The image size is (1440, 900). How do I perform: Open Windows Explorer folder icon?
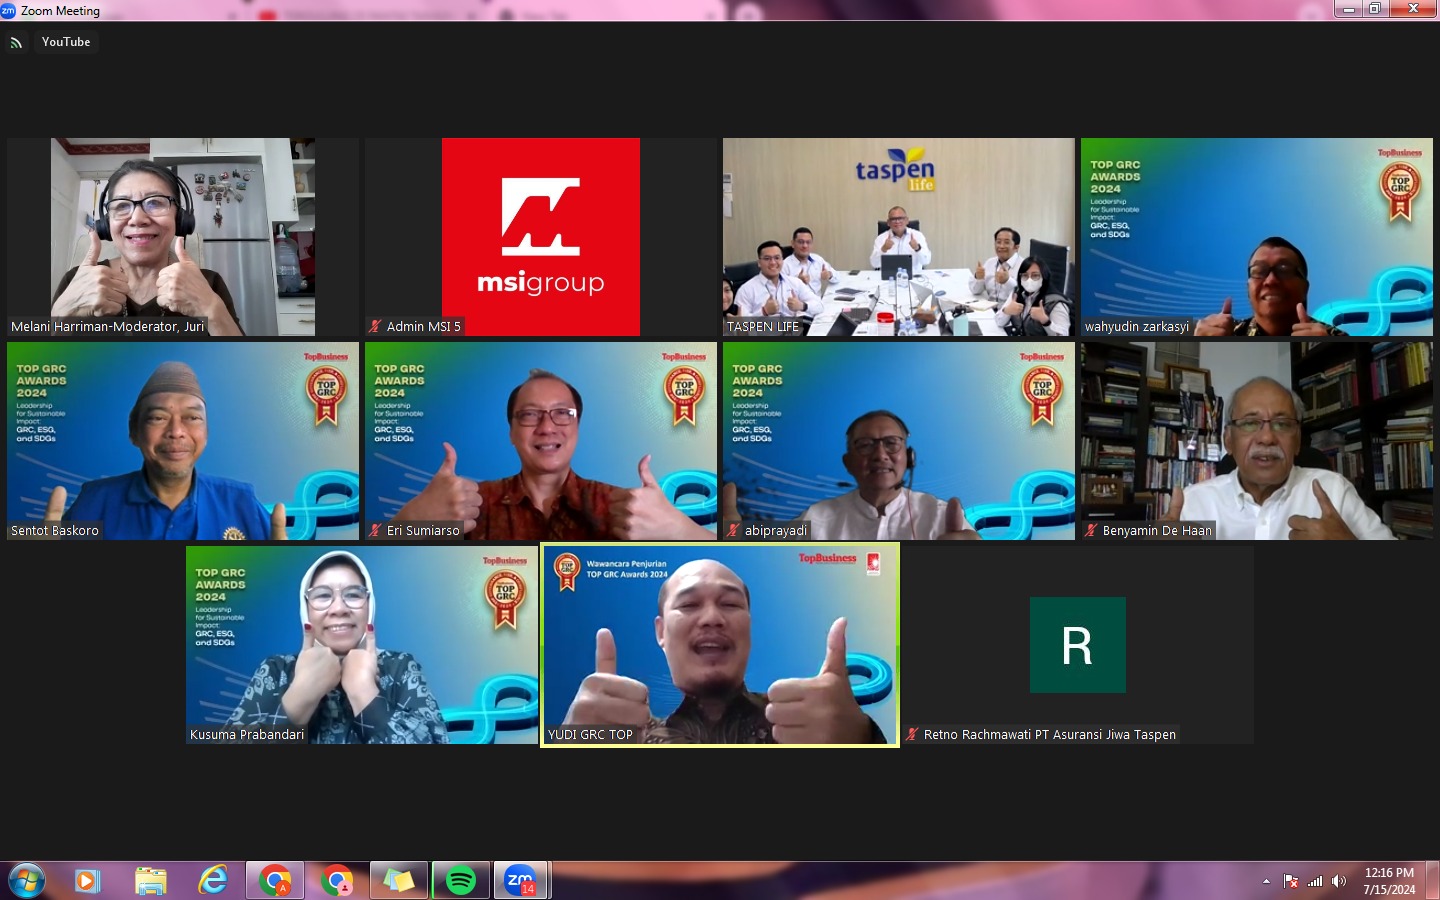pos(150,881)
